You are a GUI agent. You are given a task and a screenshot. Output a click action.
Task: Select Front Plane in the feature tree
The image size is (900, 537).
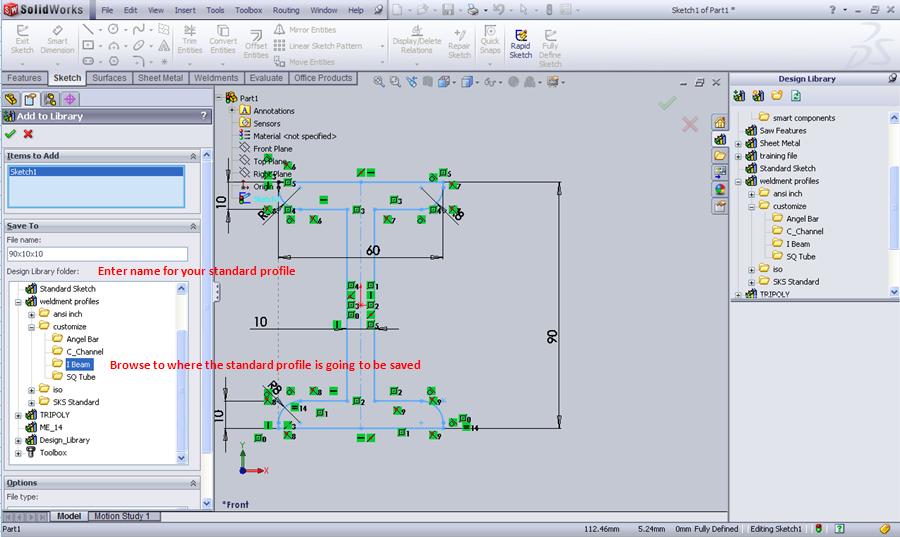tap(273, 149)
